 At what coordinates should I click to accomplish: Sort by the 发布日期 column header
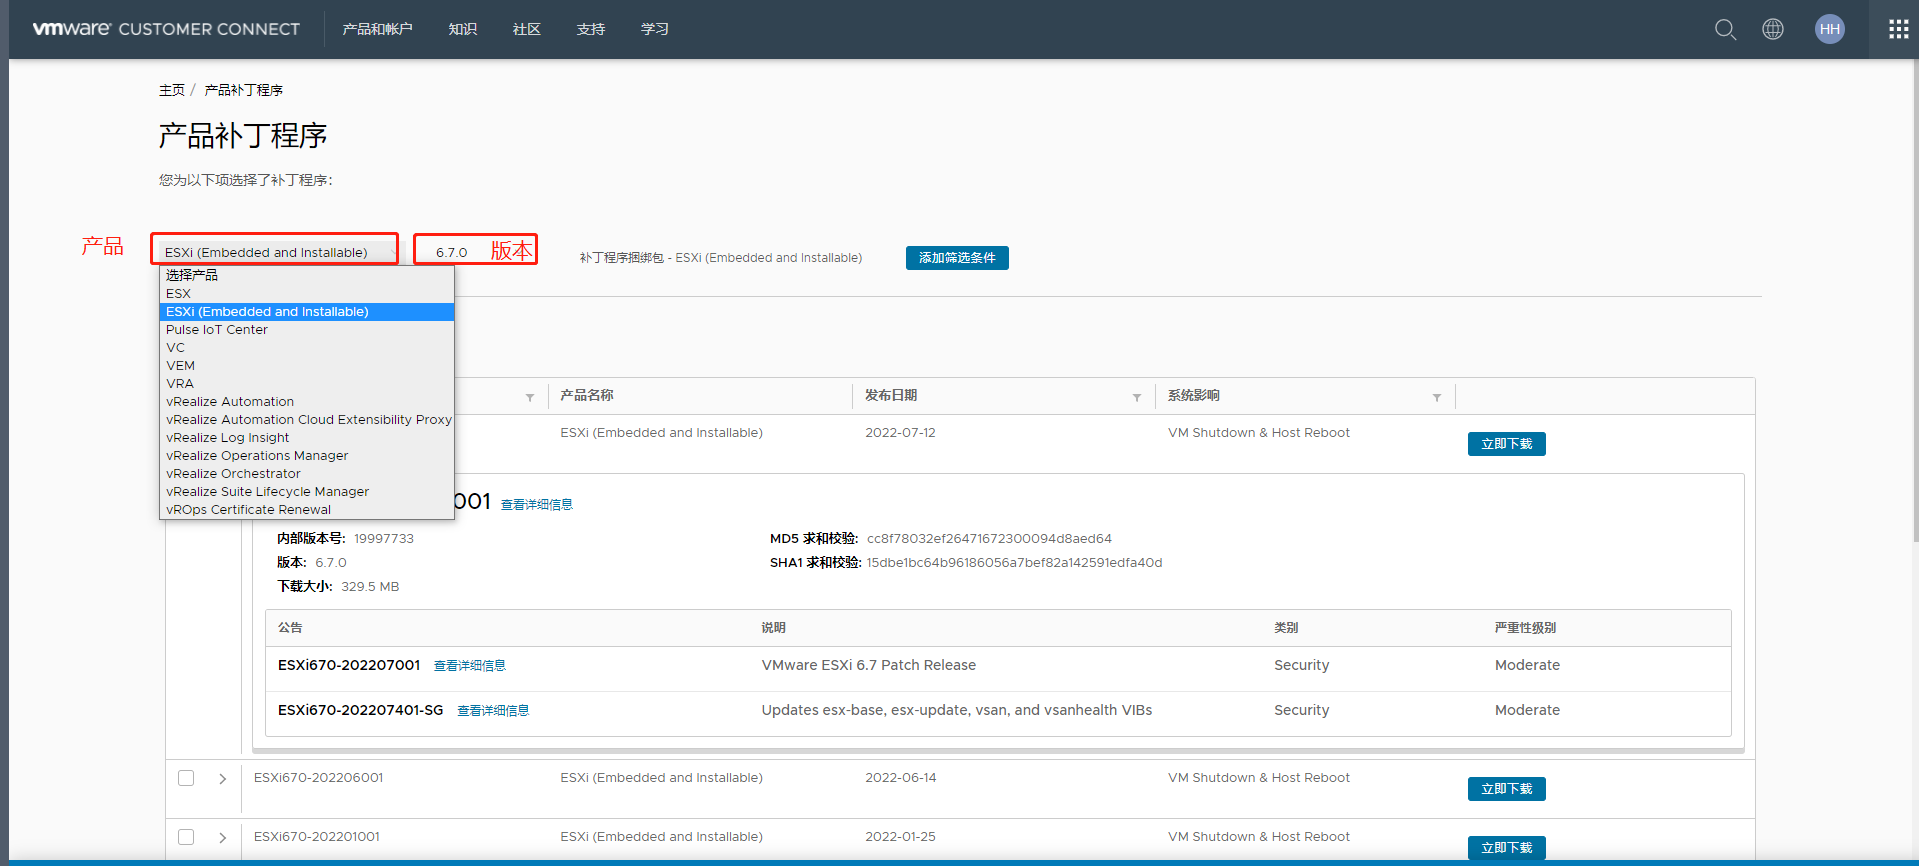(x=891, y=396)
